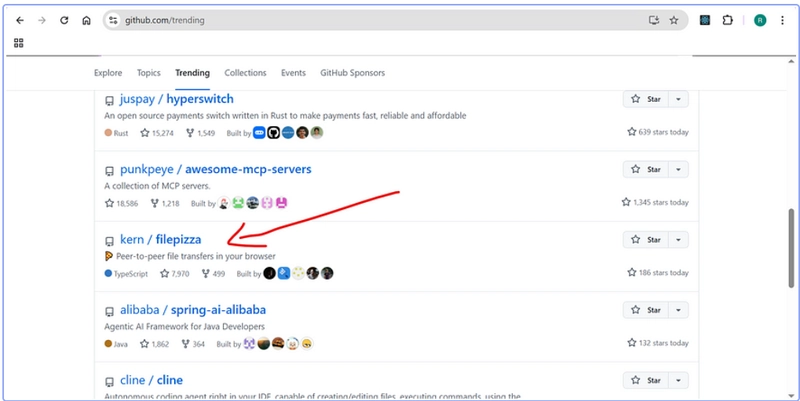Click the 364 forks count for spring-ai-alibaba

[193, 344]
